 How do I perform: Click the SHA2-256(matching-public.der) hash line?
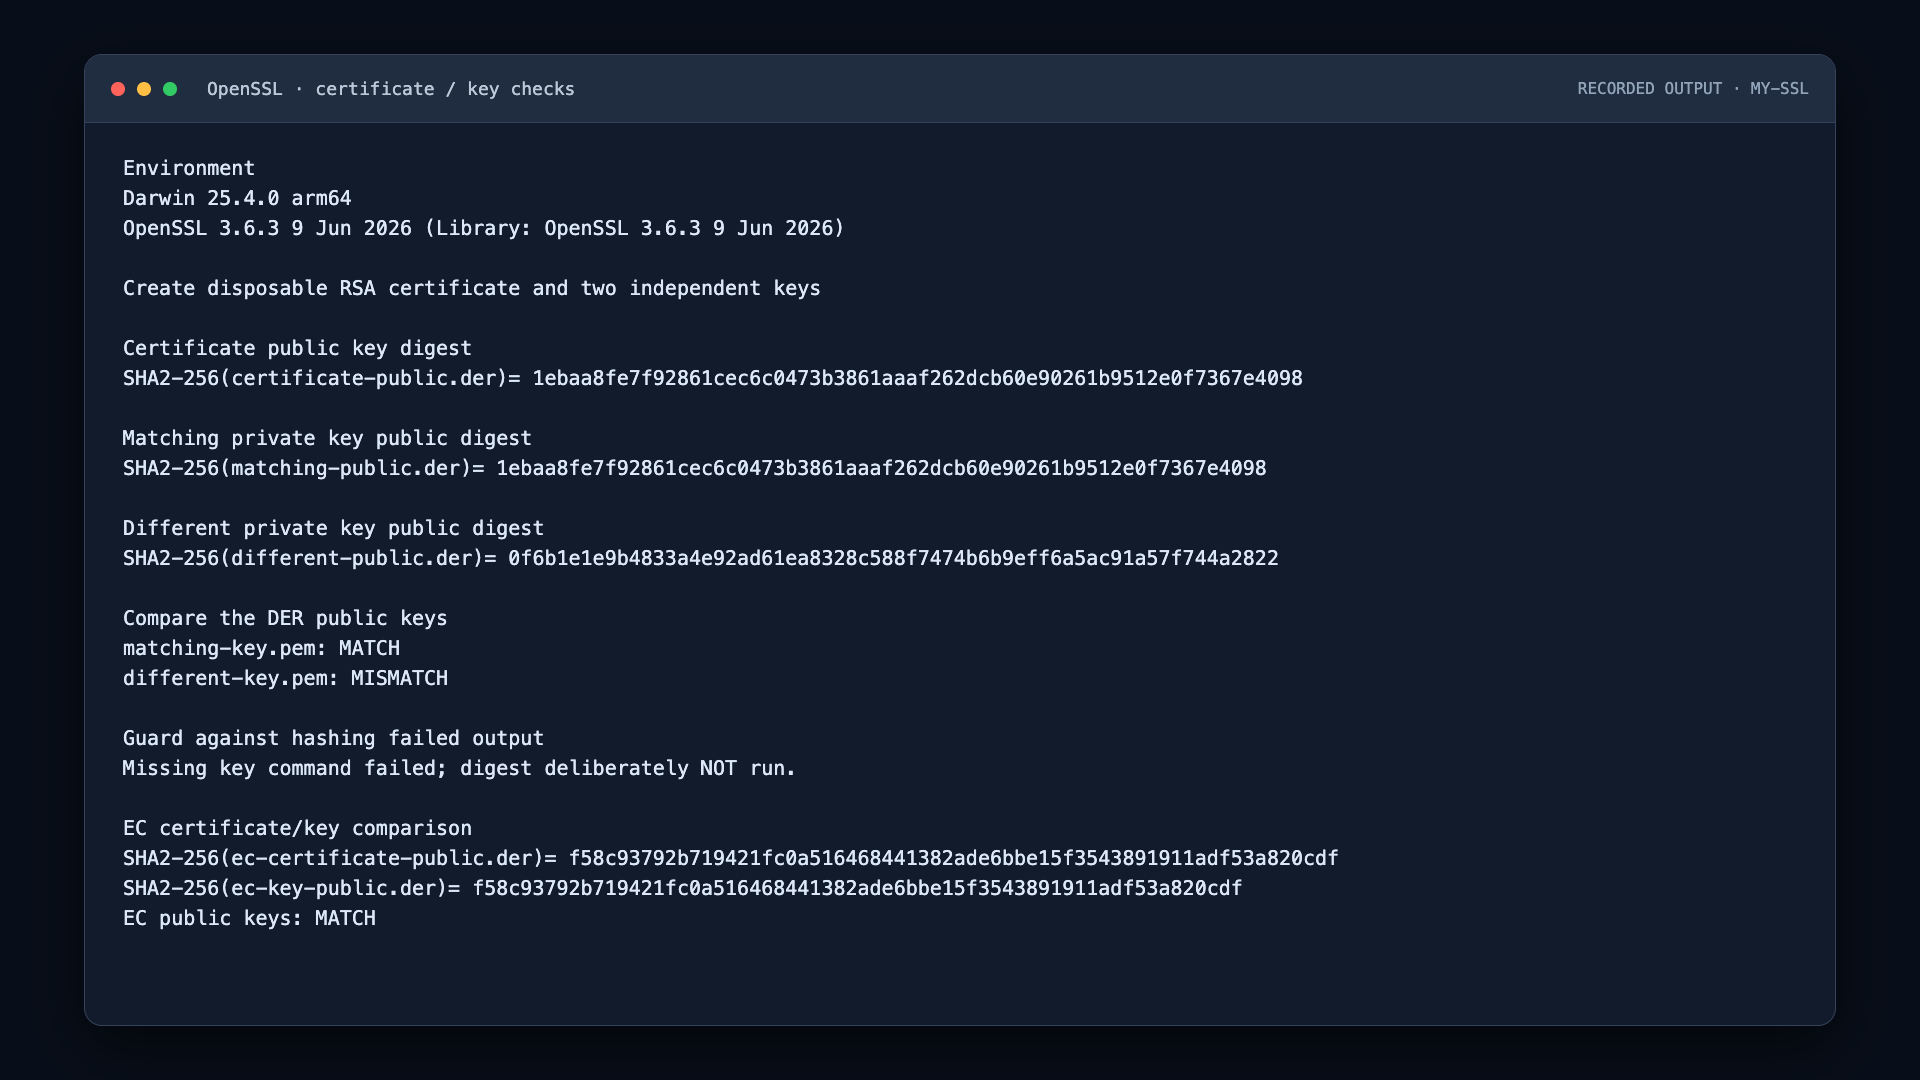click(x=695, y=468)
